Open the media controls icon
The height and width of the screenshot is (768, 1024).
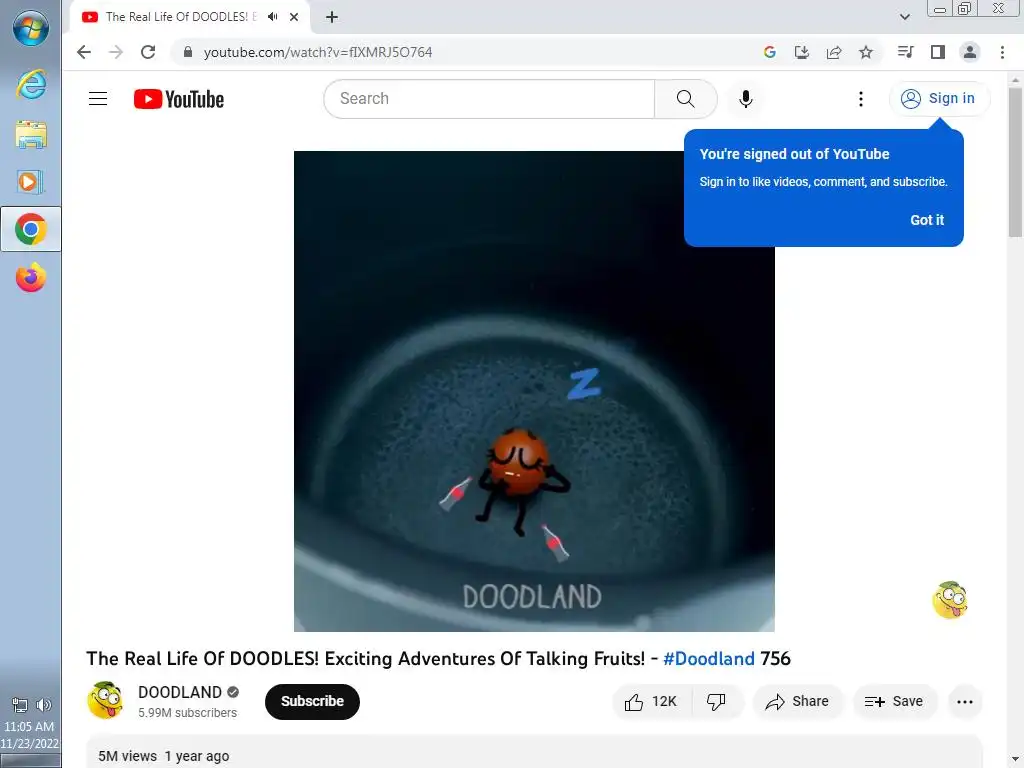(905, 52)
